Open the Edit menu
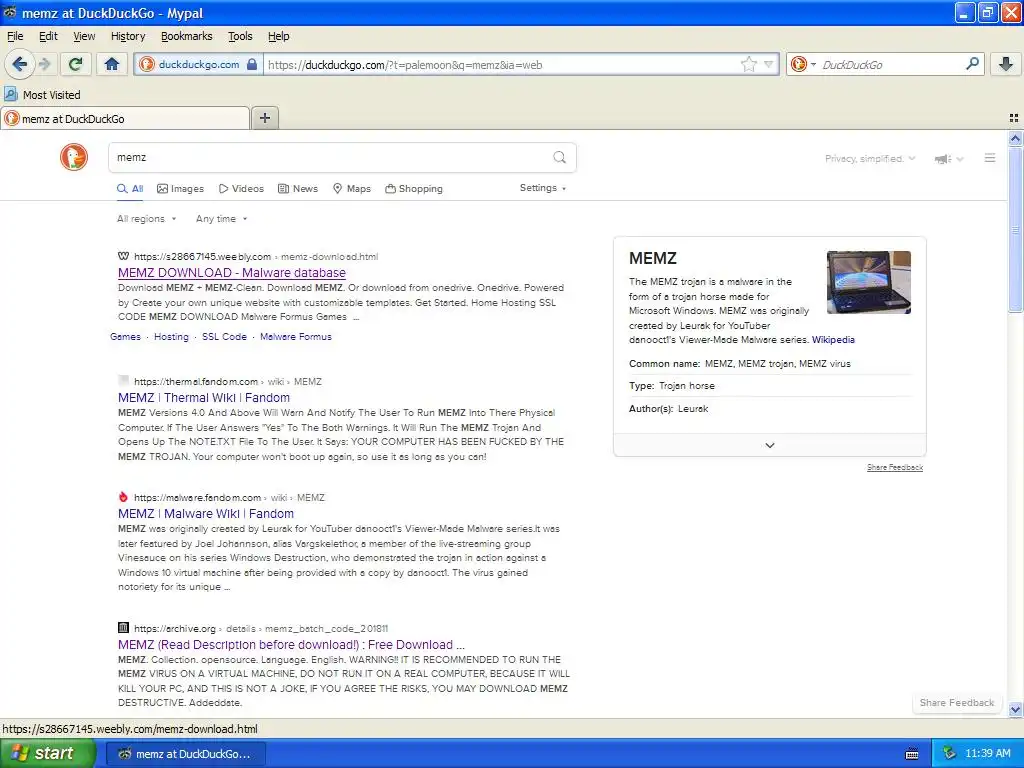 [x=48, y=36]
